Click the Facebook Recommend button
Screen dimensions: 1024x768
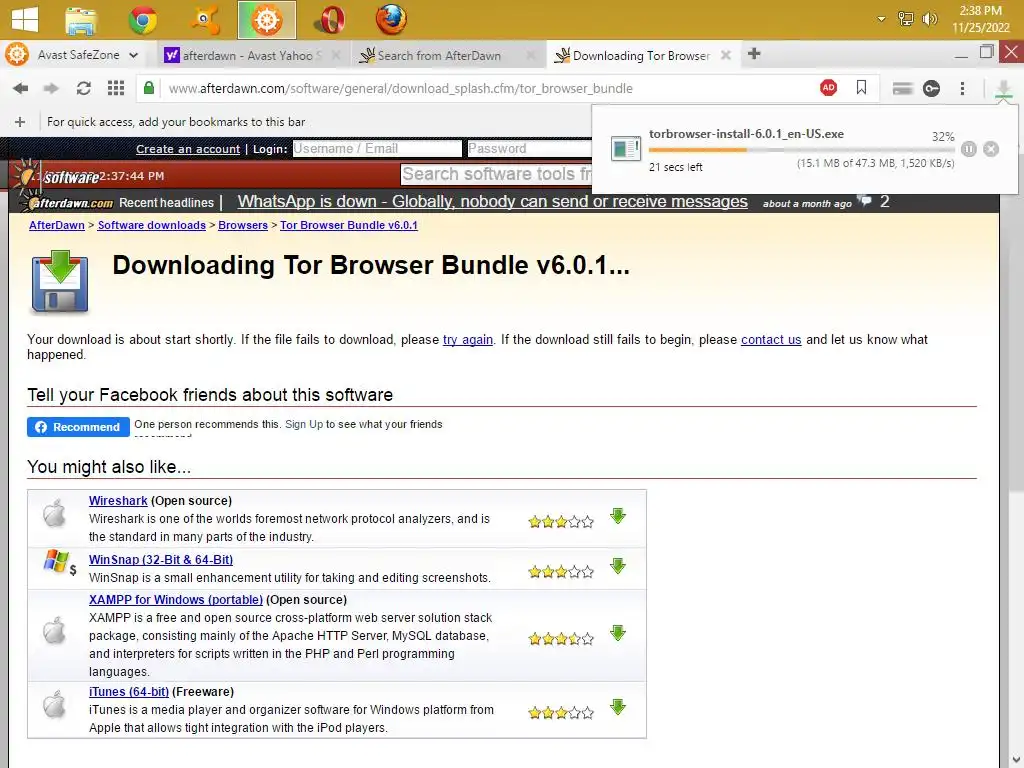click(78, 427)
